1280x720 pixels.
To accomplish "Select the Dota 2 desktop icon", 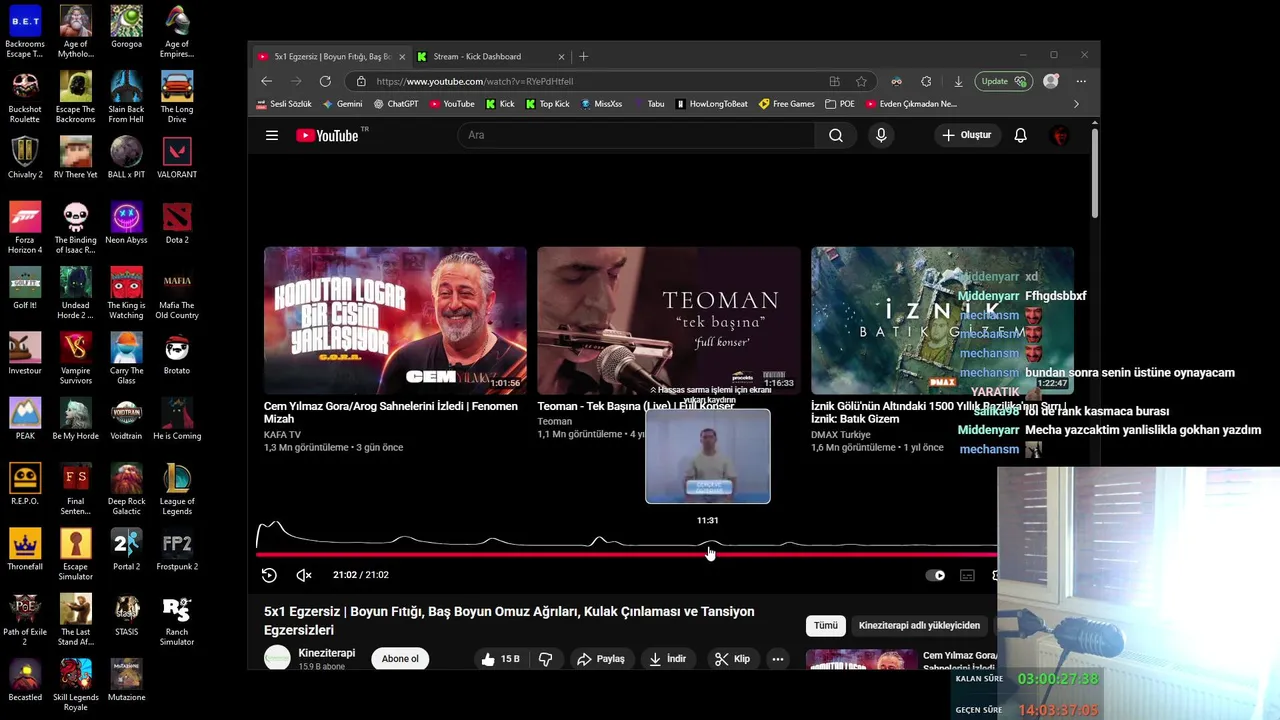I will 177,223.
